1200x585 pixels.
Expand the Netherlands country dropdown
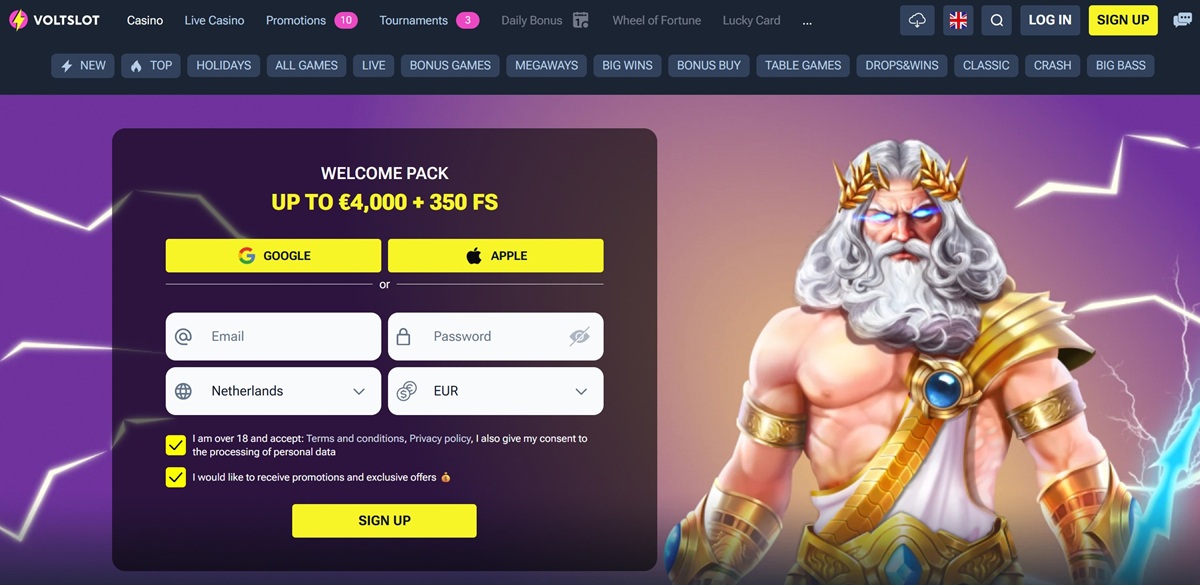point(273,391)
